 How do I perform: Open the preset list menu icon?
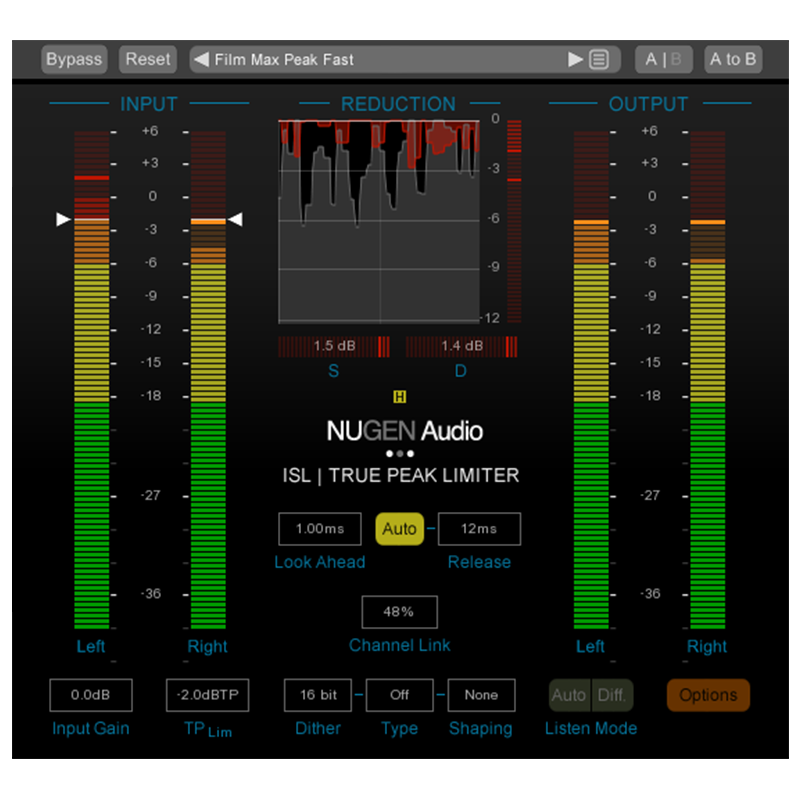click(599, 60)
